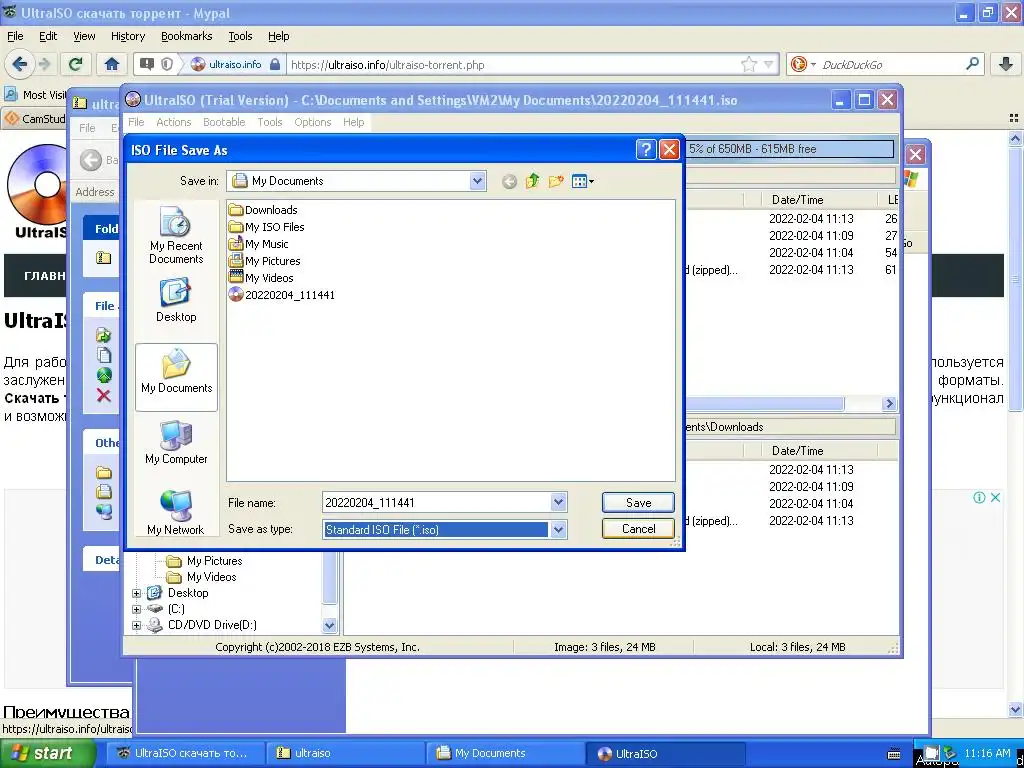Click the Save button in ISO File Save As
The height and width of the screenshot is (768, 1024).
638,502
